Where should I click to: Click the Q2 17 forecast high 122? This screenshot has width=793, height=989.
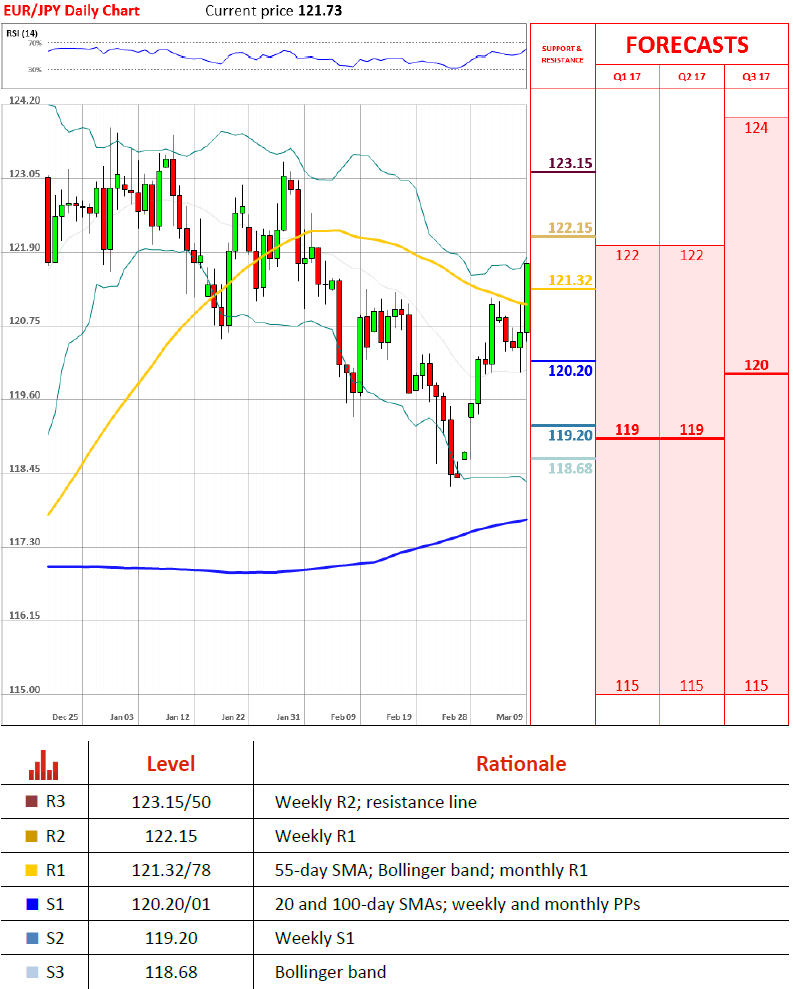coord(691,255)
